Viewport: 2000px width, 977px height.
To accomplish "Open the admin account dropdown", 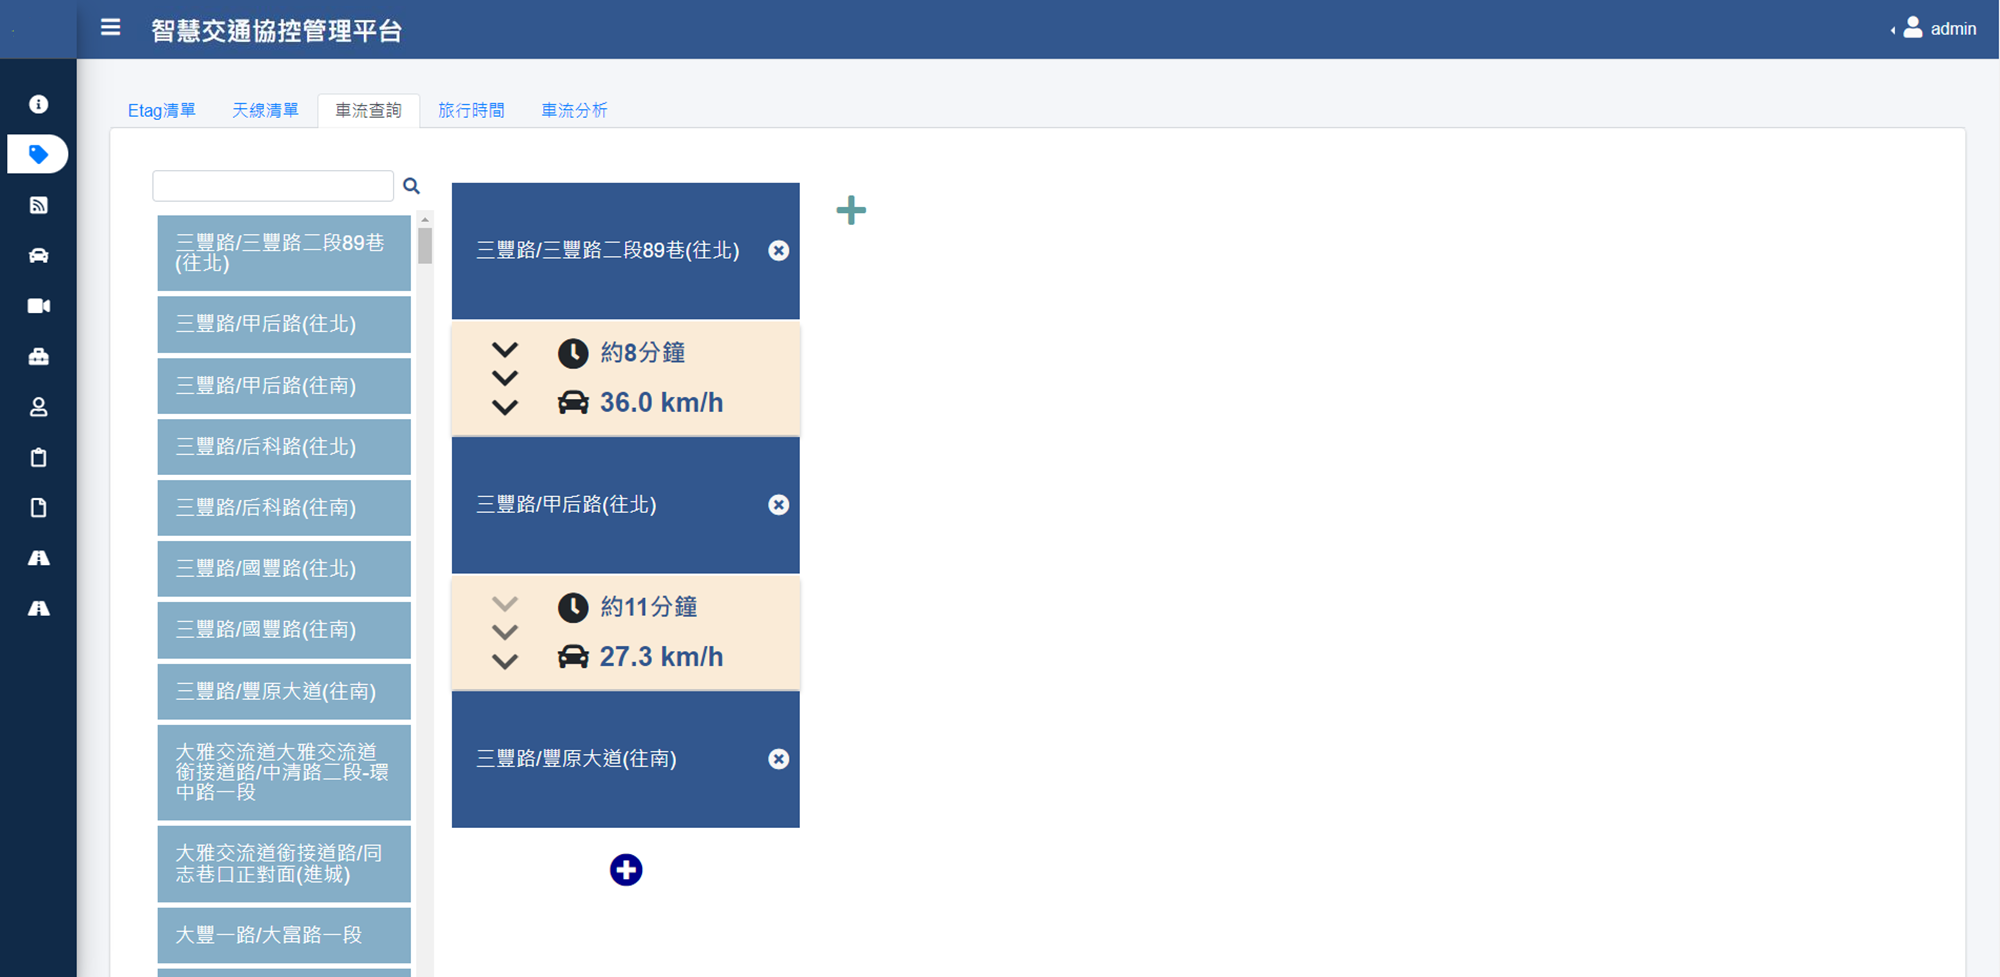I will click(x=1934, y=29).
